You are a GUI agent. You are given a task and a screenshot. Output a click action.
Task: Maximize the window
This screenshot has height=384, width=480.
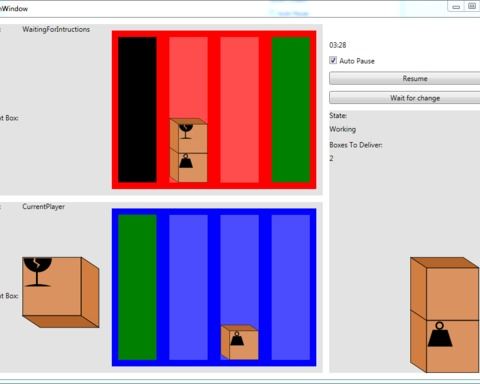[x=472, y=6]
